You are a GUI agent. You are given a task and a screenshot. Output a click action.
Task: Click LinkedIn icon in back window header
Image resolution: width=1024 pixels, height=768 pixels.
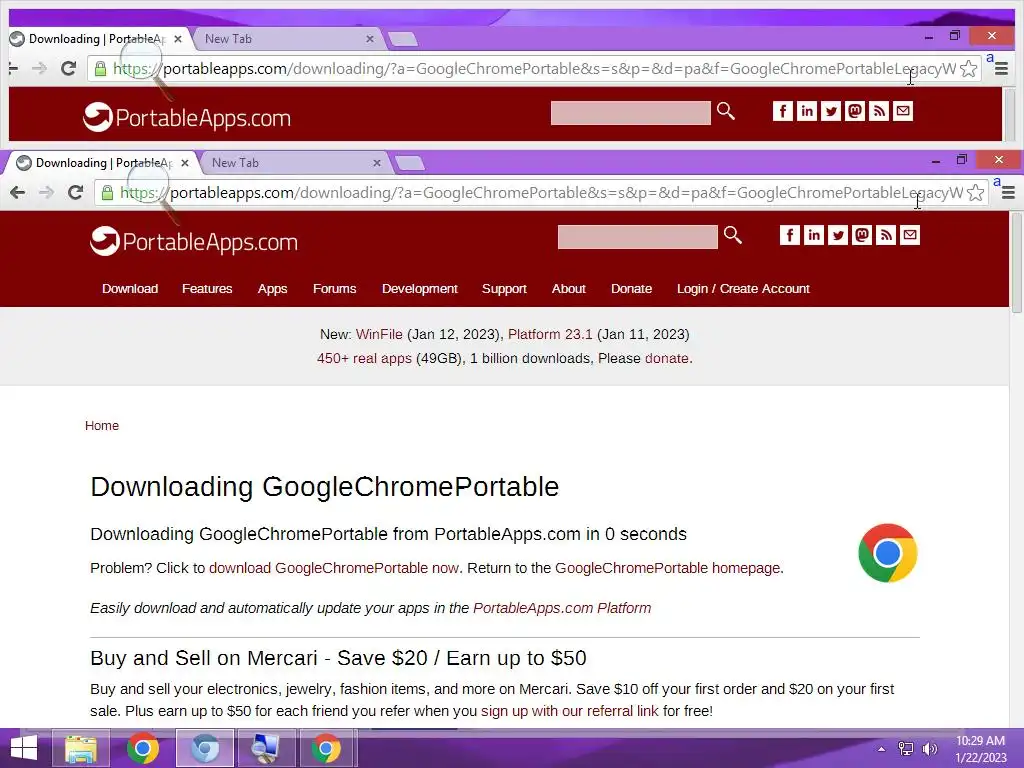(807, 111)
